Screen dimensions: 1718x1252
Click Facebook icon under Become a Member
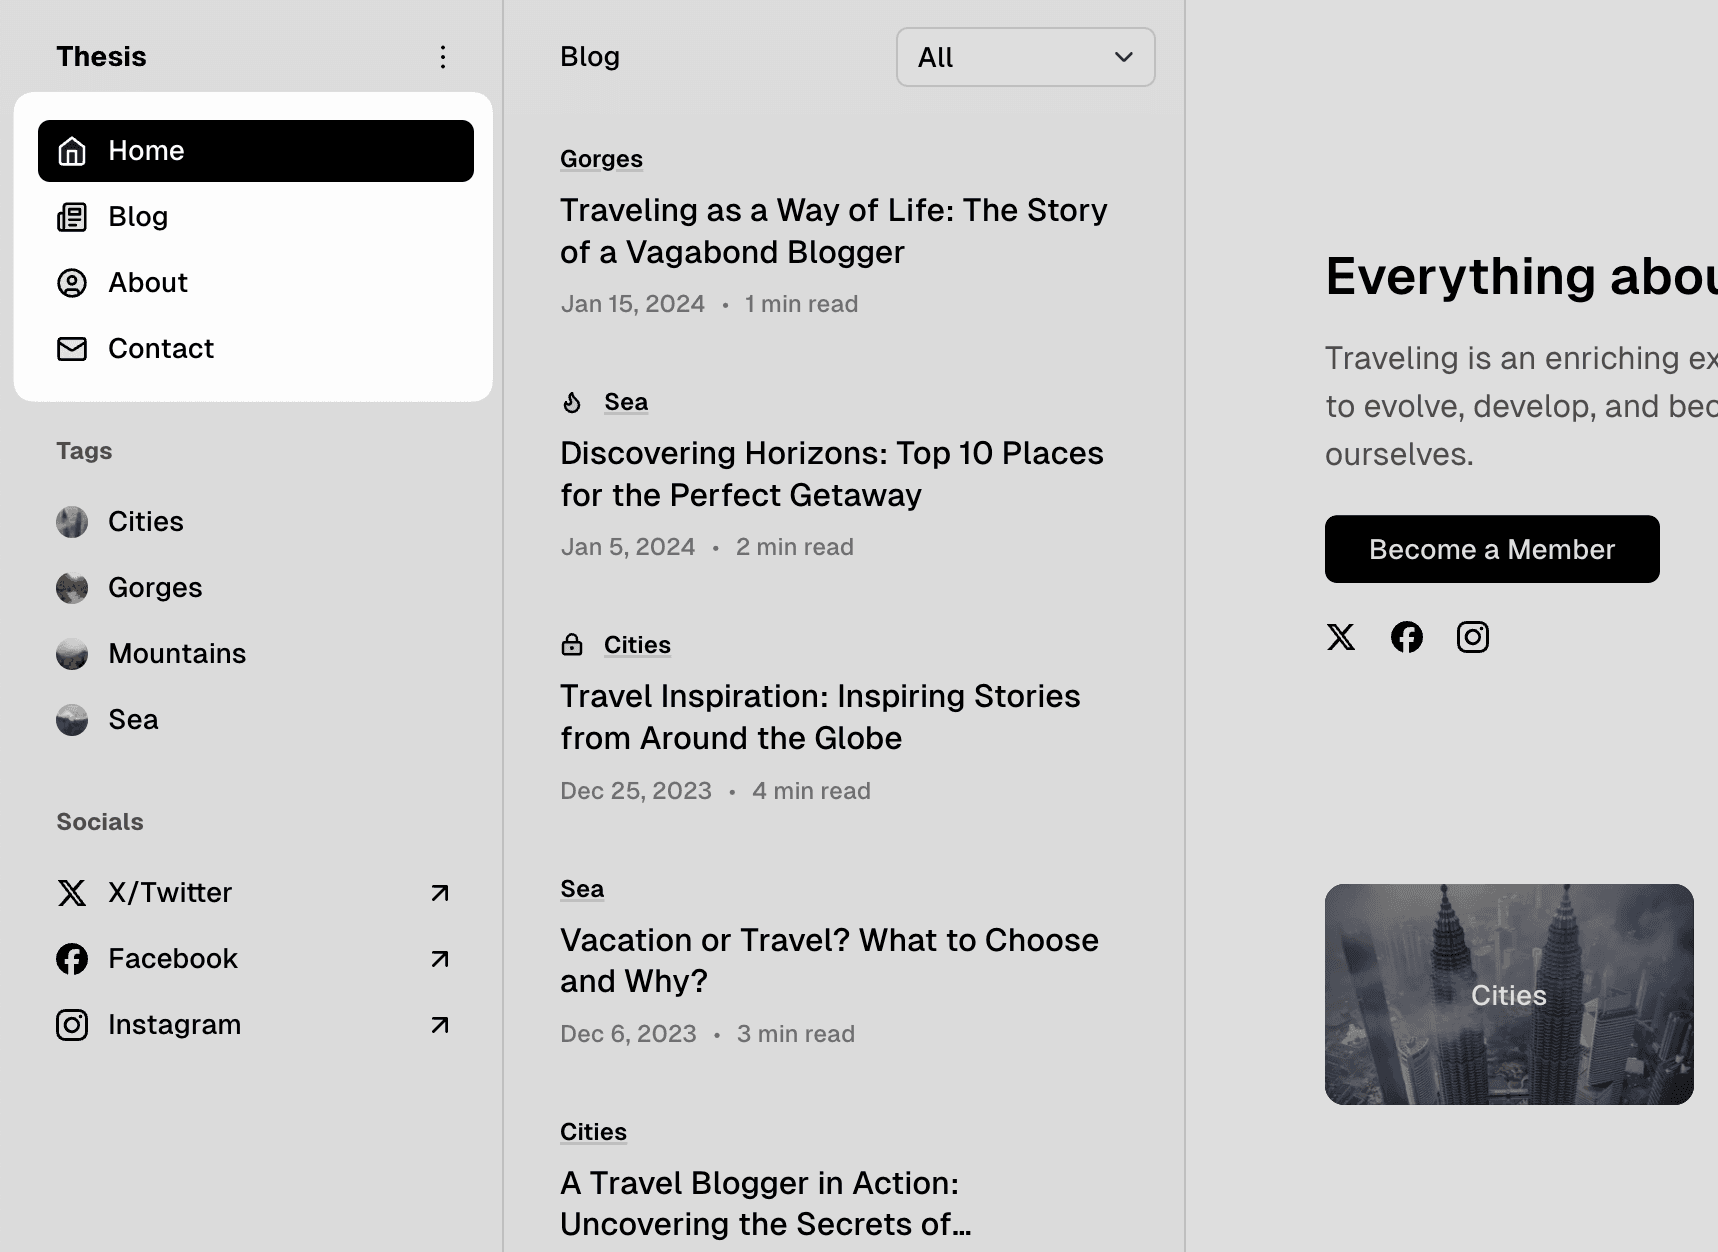1407,637
